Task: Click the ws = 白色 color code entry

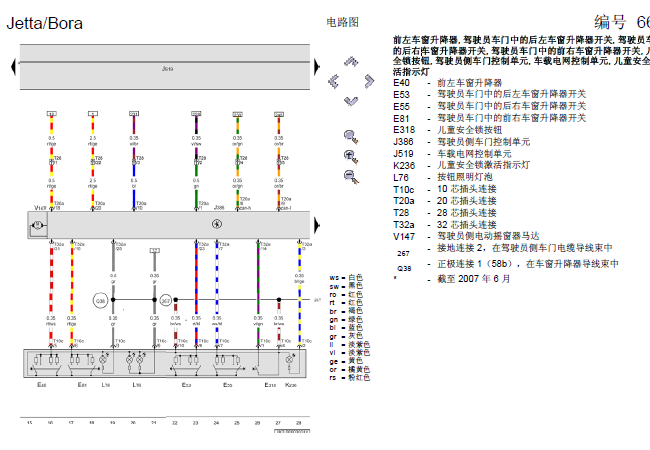Action: 346,278
